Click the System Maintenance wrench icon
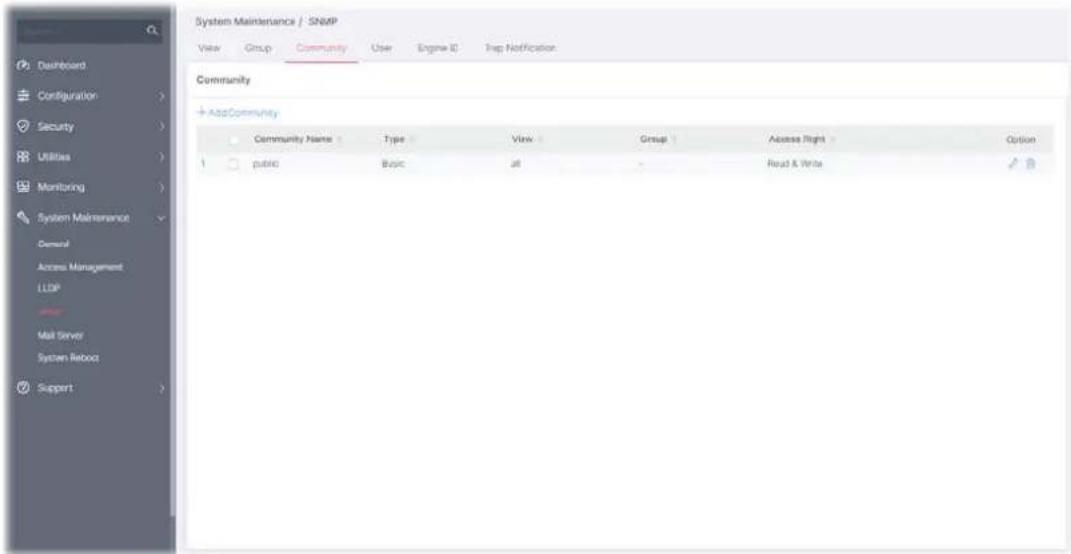The image size is (1071, 554). pos(21,218)
